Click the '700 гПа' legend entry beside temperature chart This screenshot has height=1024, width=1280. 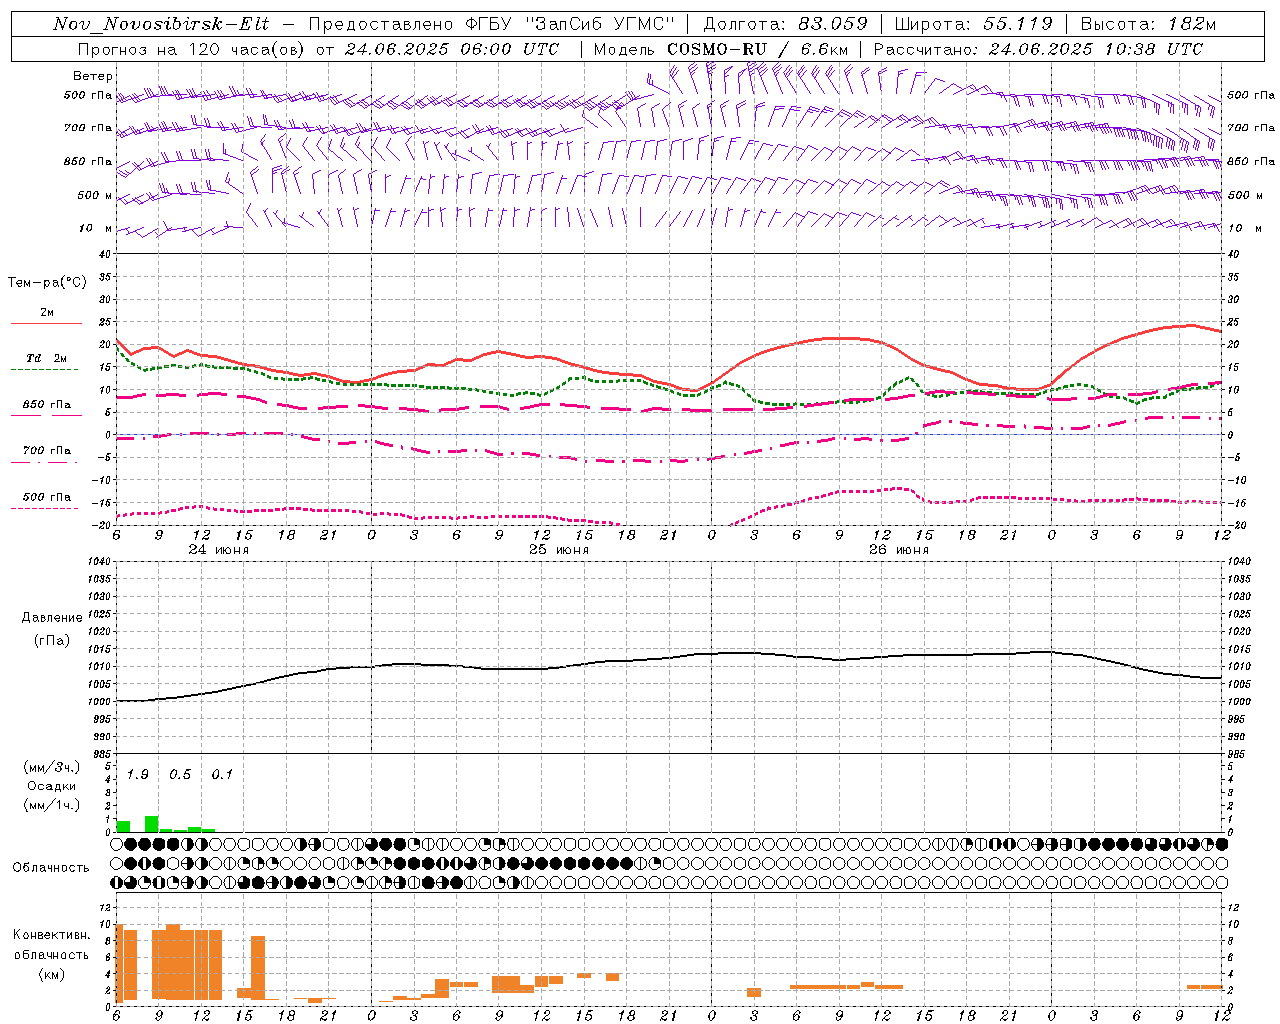click(47, 451)
